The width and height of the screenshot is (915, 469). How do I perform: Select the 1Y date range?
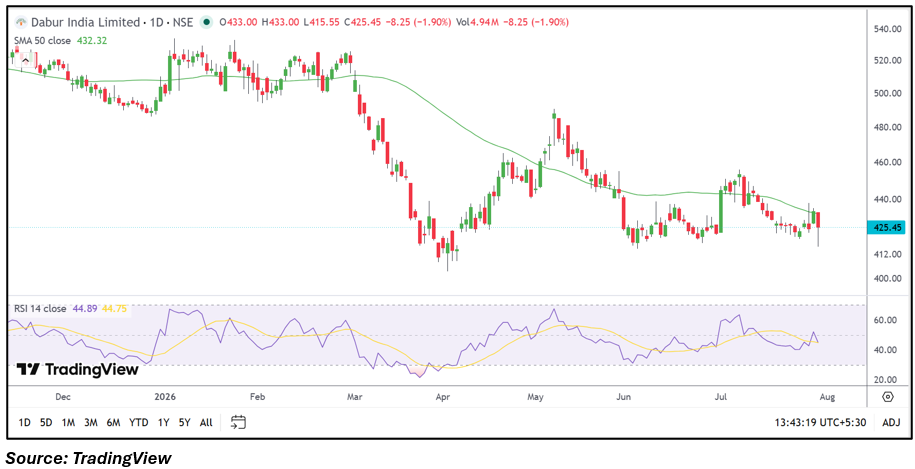pyautogui.click(x=163, y=422)
